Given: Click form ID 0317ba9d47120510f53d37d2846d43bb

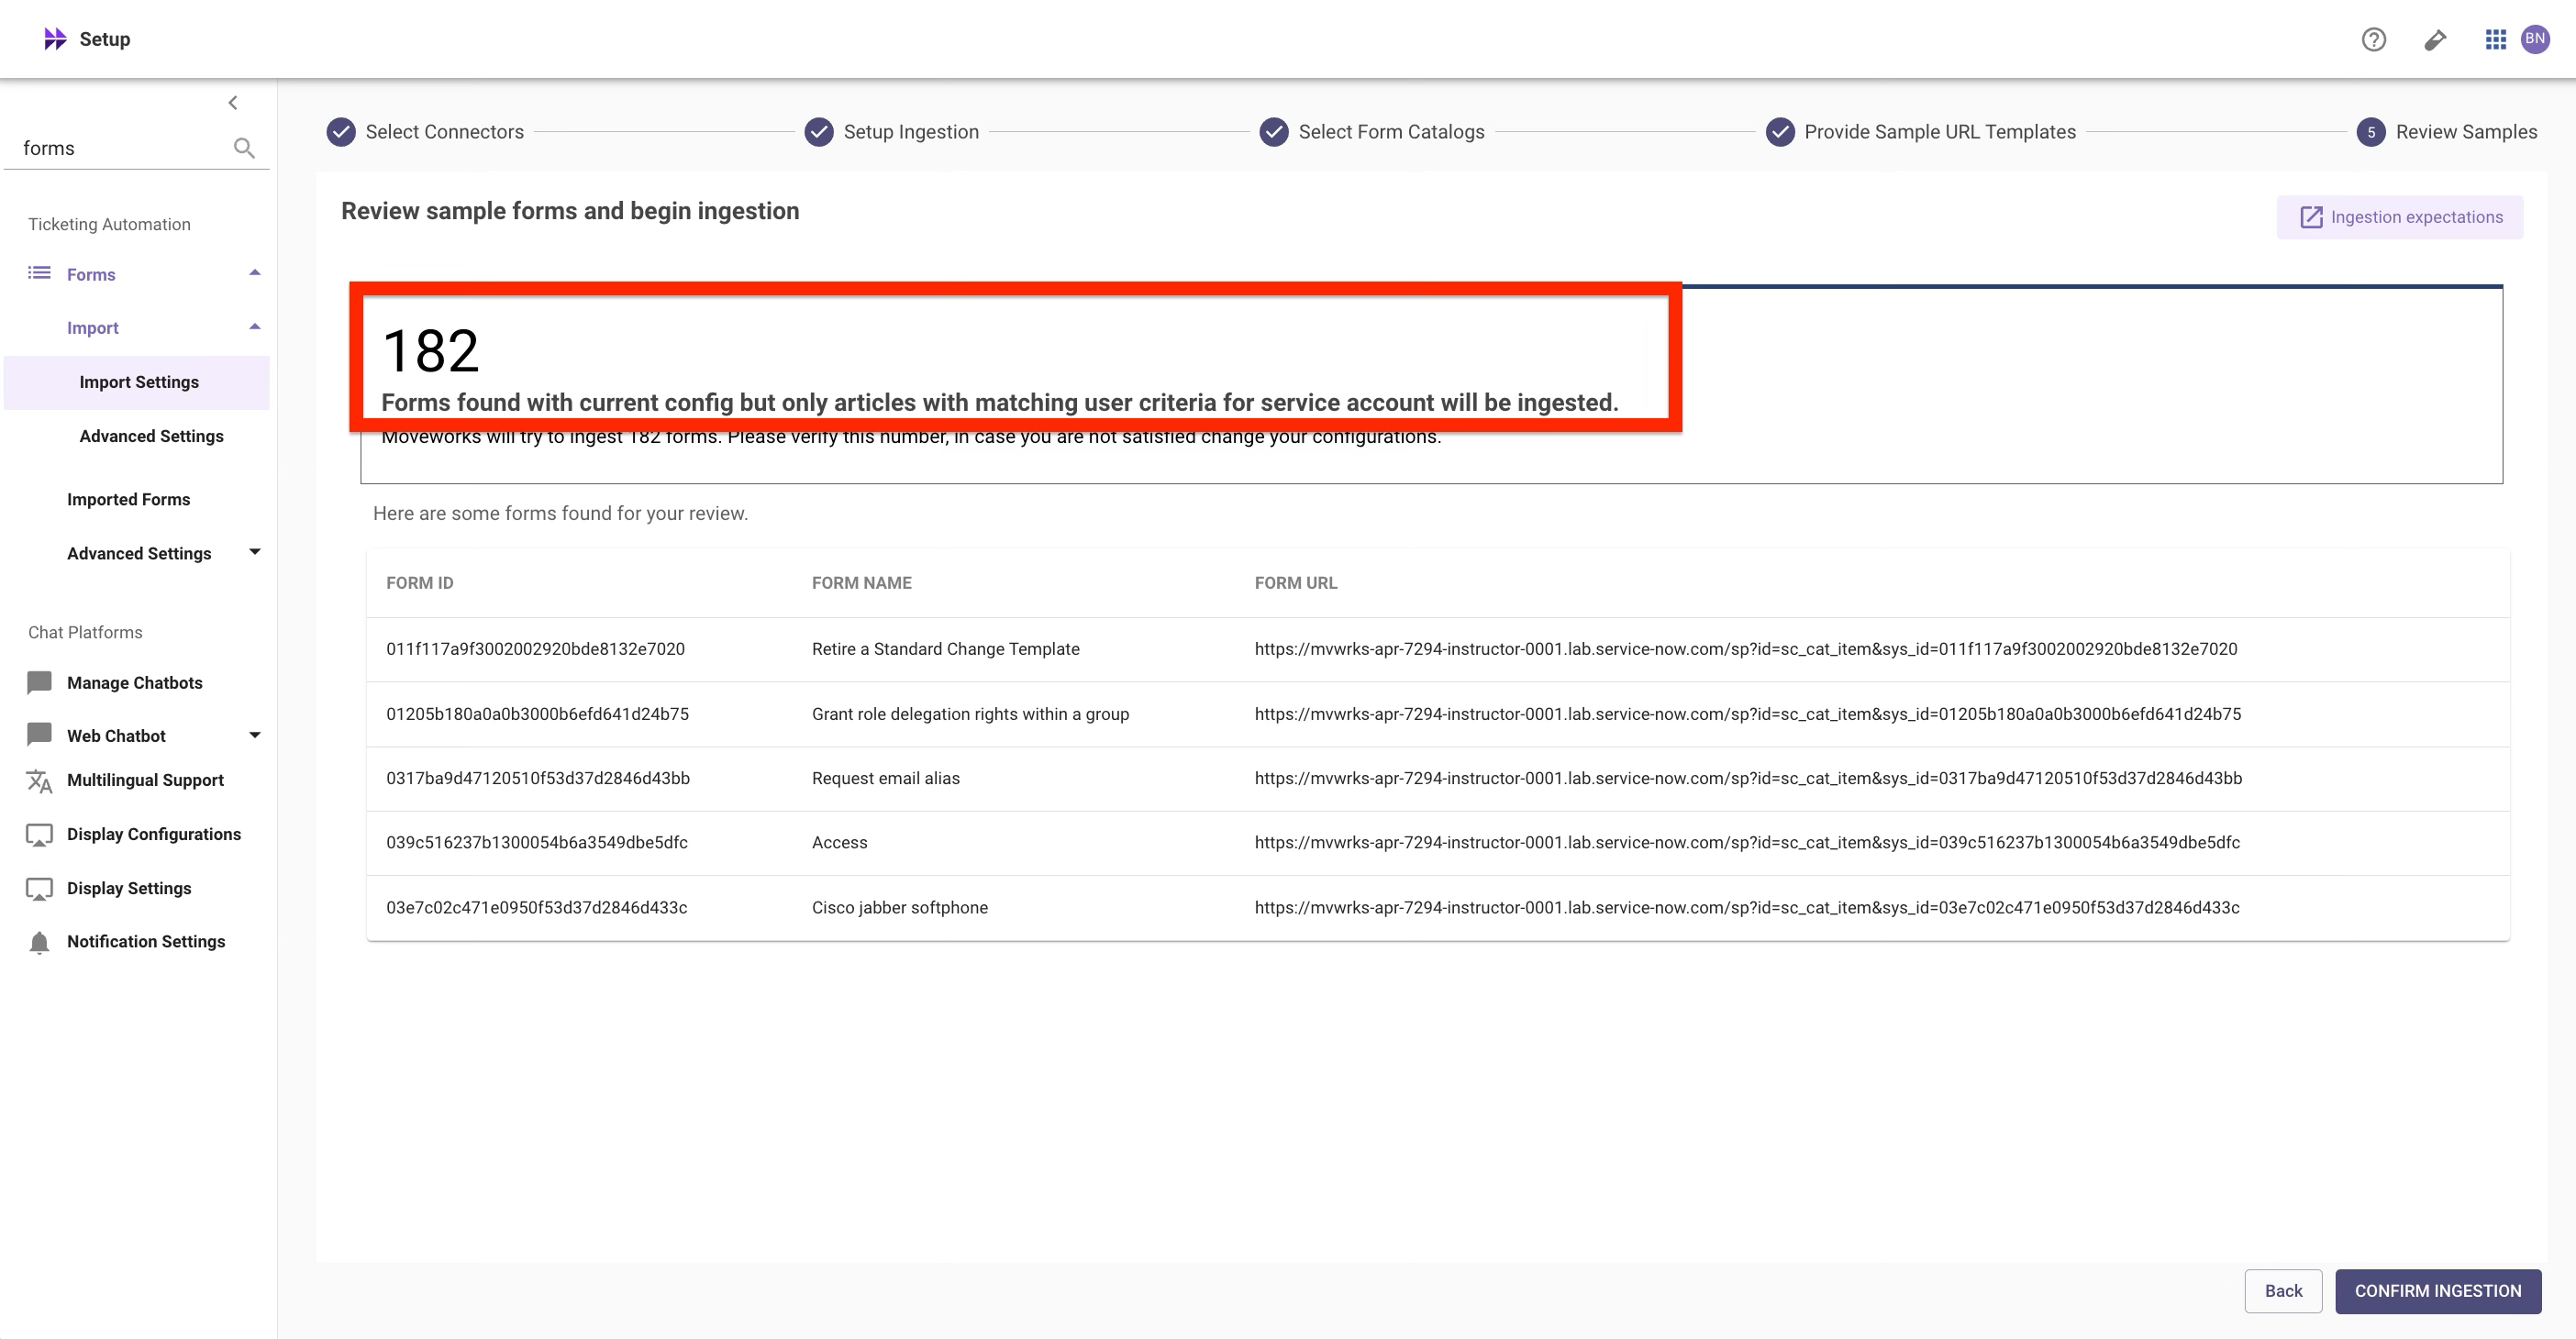Looking at the screenshot, I should point(538,778).
